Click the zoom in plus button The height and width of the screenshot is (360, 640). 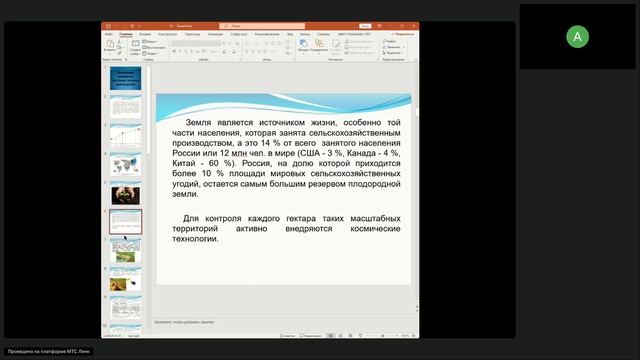[x=397, y=336]
